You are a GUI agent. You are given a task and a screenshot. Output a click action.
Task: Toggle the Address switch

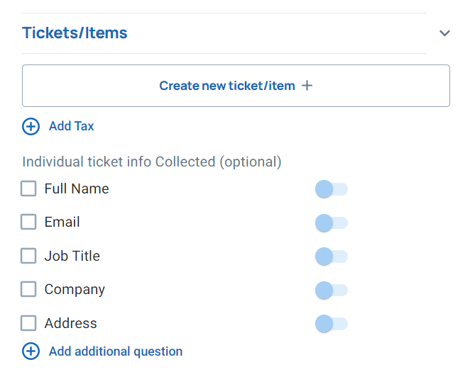click(331, 324)
